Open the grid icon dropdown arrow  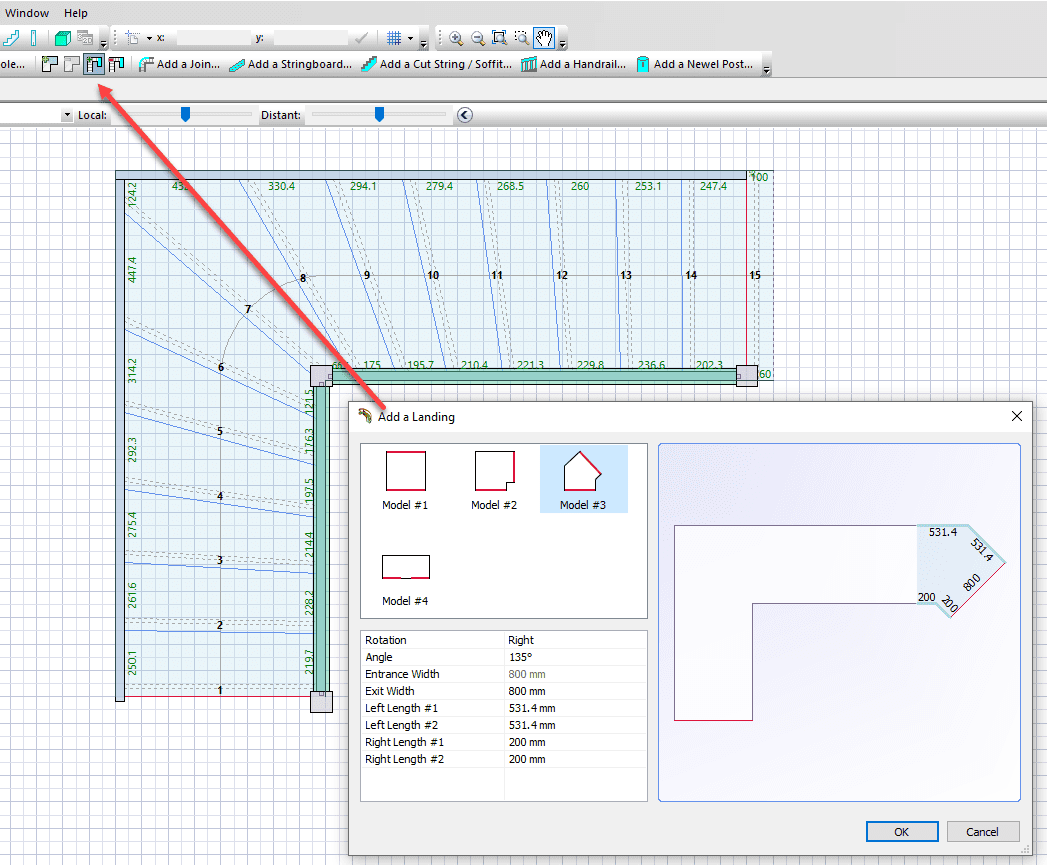click(x=410, y=39)
